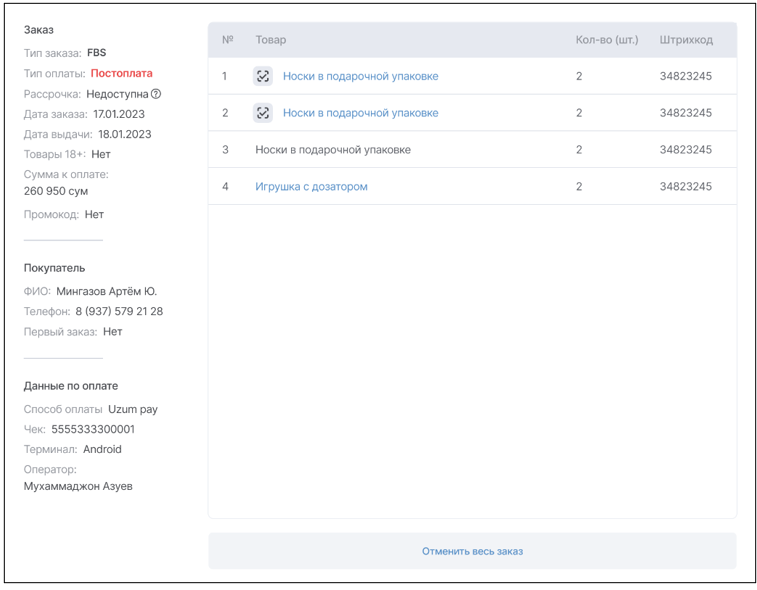Click the Uzum pay payment method
The width and height of the screenshot is (757, 590).
(x=133, y=409)
